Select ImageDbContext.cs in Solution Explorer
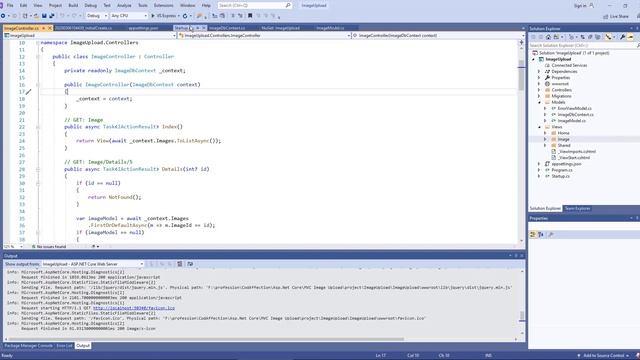The height and width of the screenshot is (360, 640). (575, 115)
